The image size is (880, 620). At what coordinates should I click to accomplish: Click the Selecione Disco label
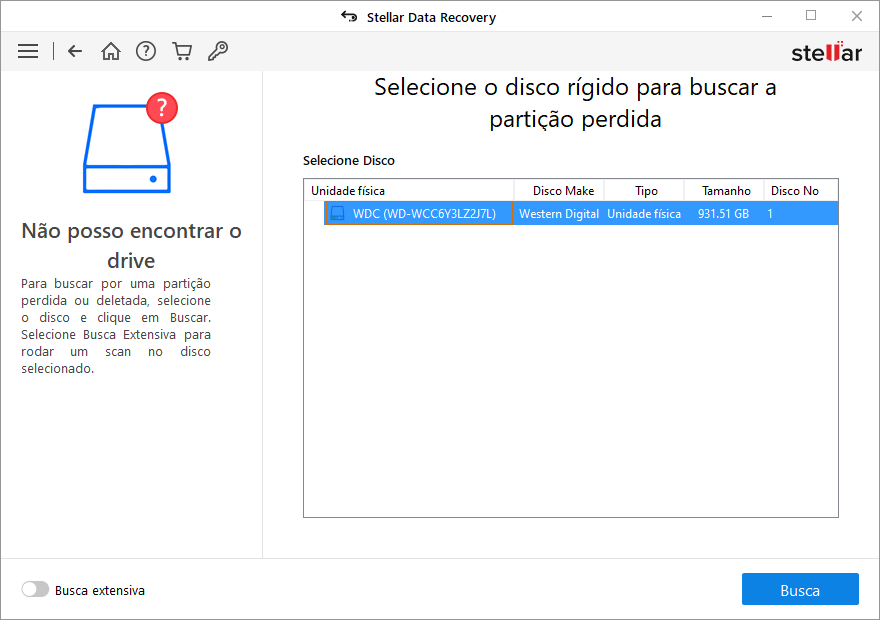[349, 160]
